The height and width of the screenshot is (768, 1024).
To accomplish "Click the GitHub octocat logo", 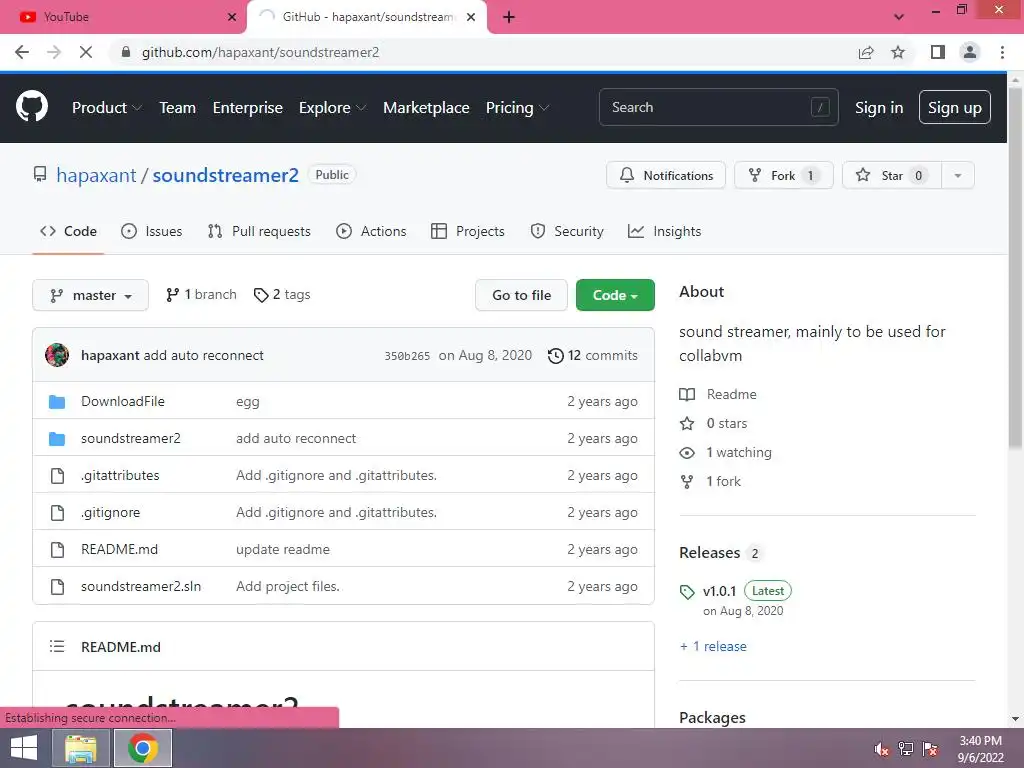I will (32, 107).
